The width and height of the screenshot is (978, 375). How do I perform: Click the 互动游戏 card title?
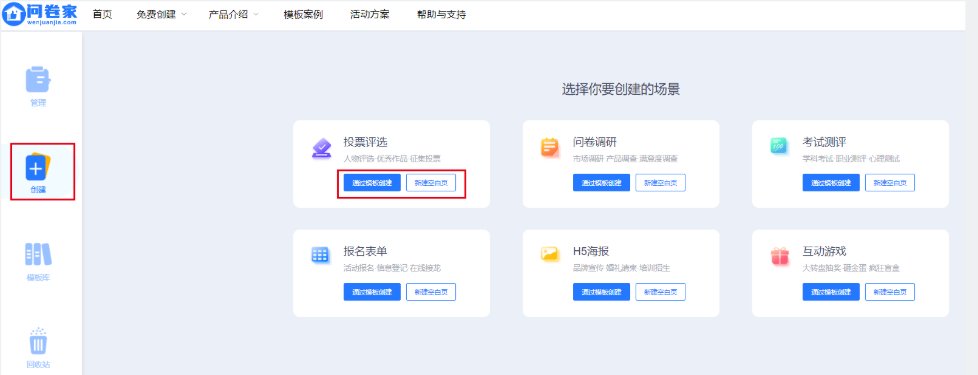click(825, 251)
